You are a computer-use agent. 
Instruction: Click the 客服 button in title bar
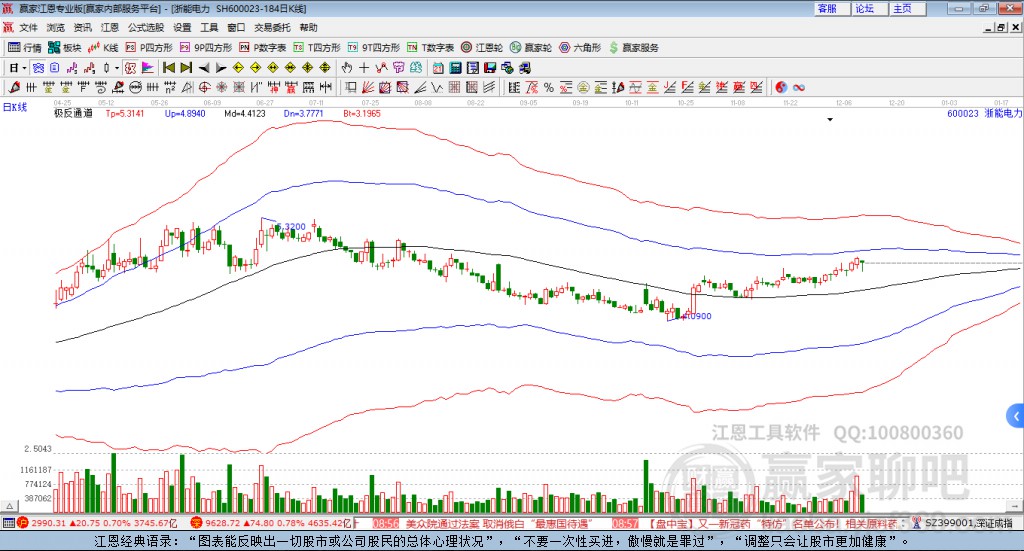coord(832,8)
